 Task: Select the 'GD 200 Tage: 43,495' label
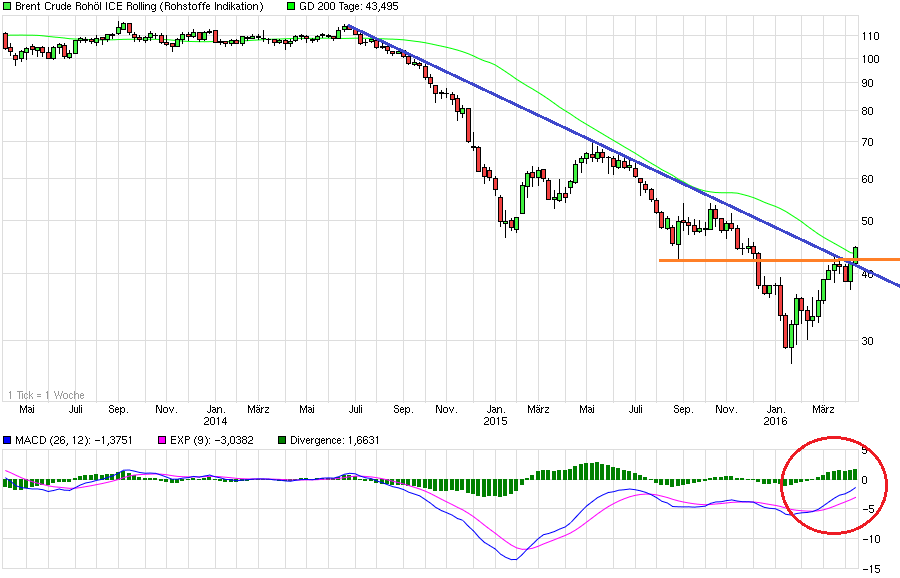[x=348, y=6]
